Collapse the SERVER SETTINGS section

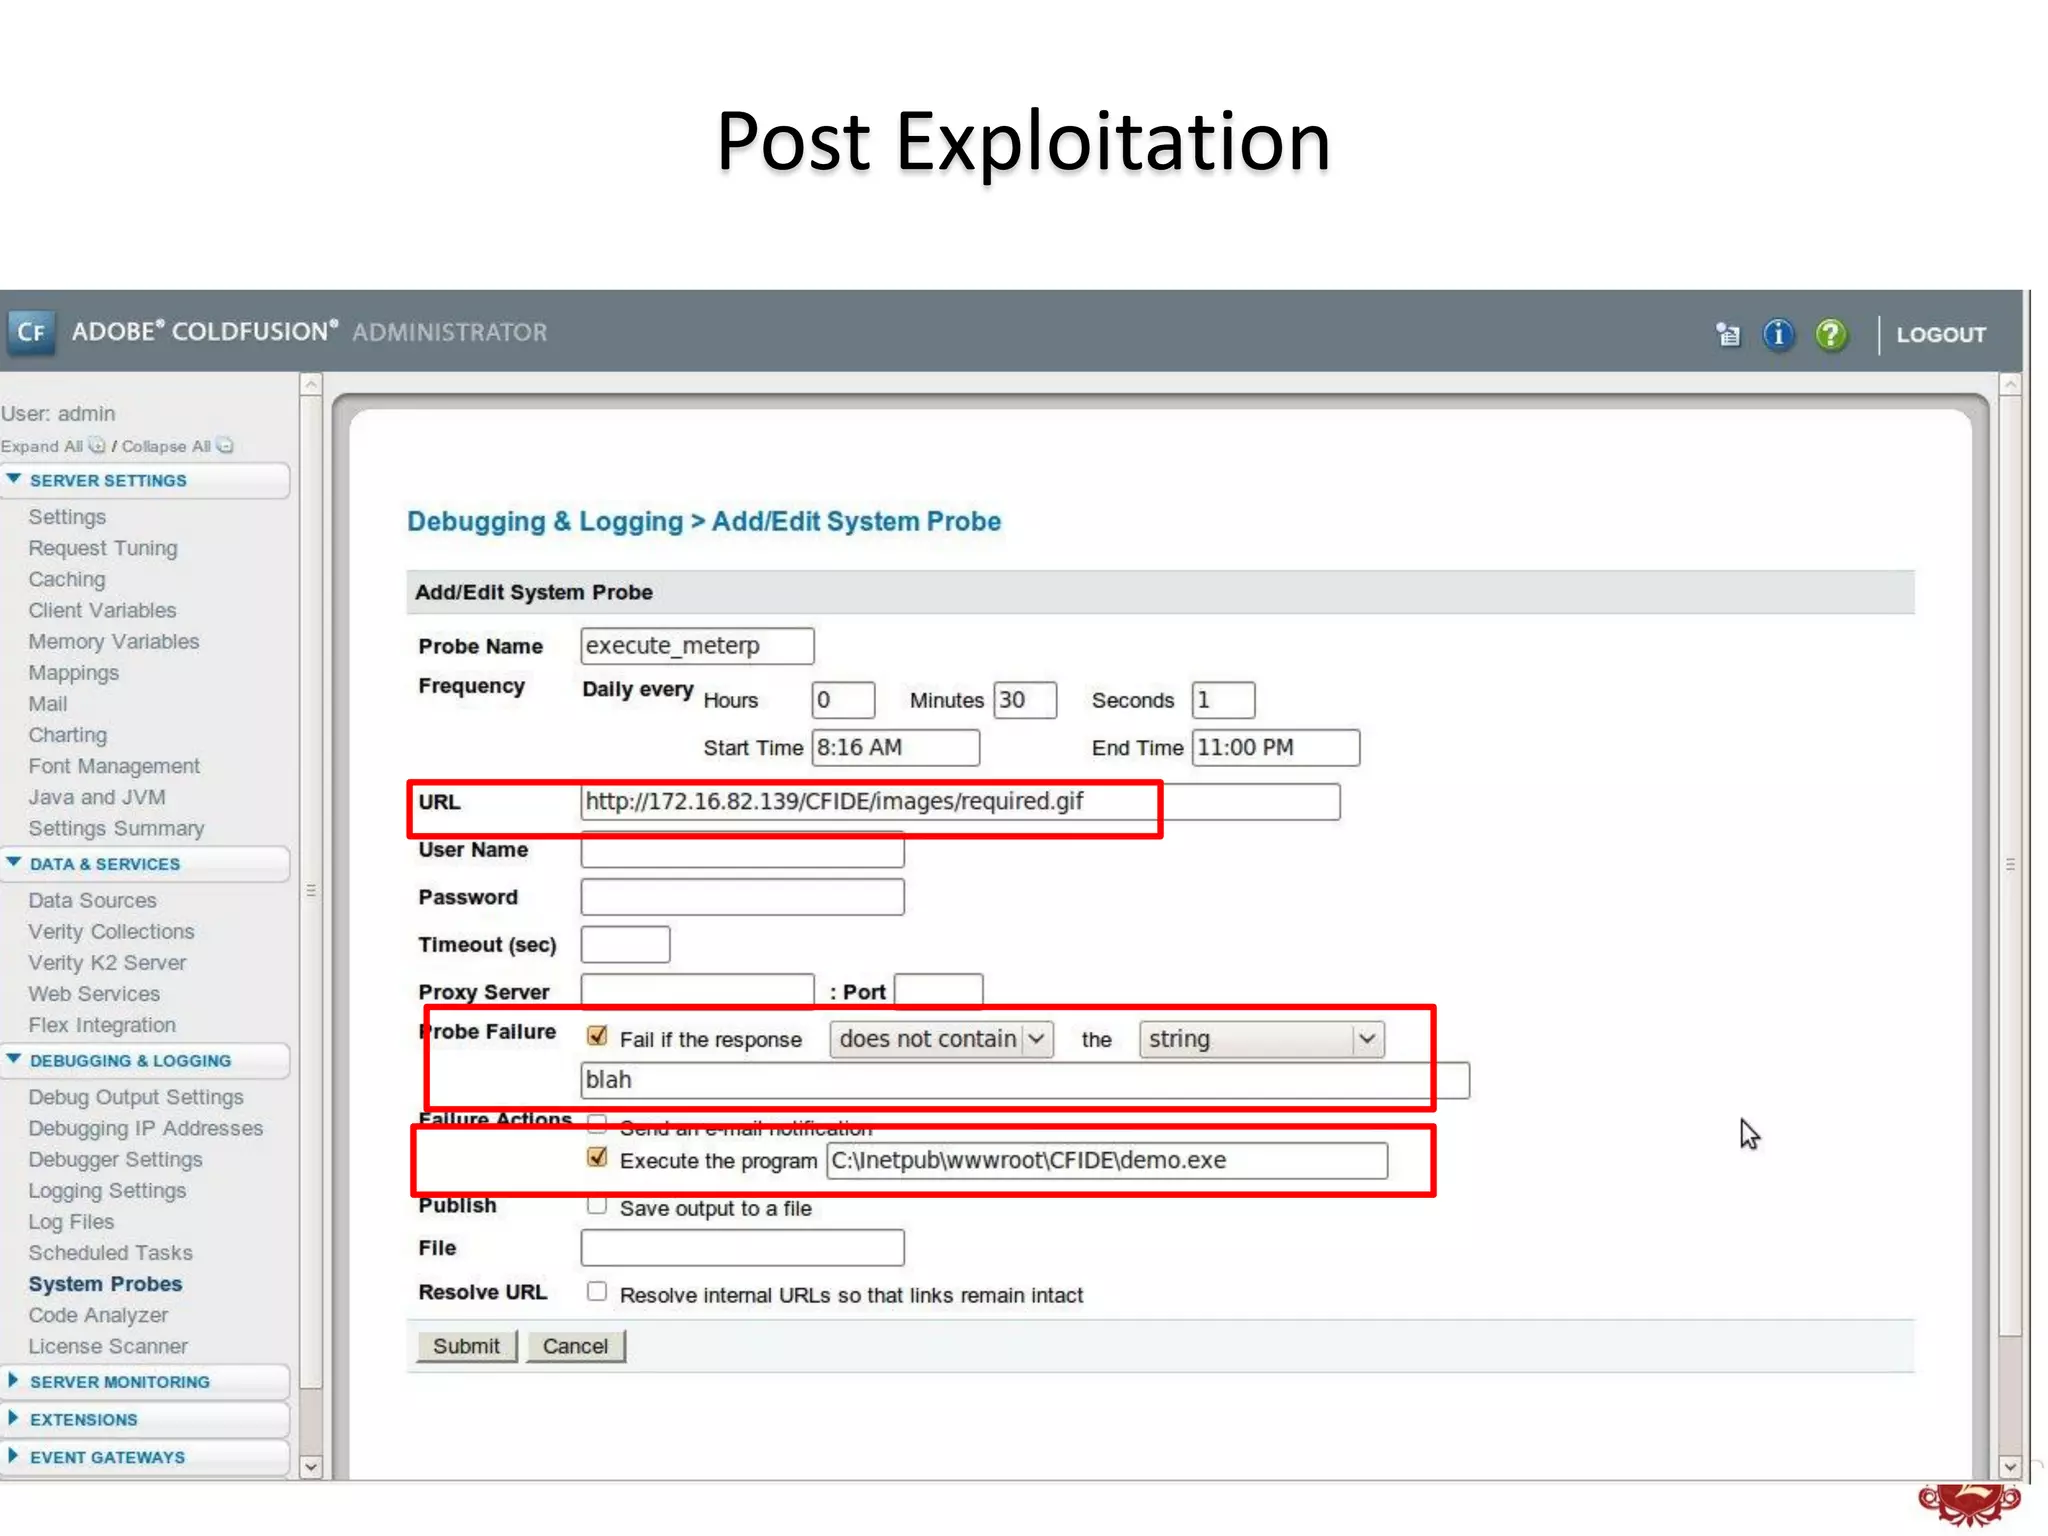(145, 480)
